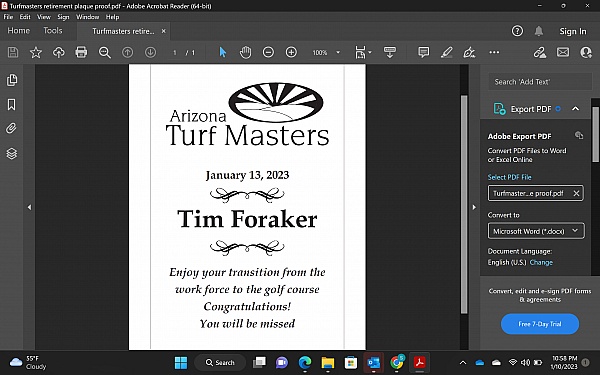Viewport: 600px width, 375px height.
Task: Click the tools pane scrollbar
Action: [x=595, y=134]
